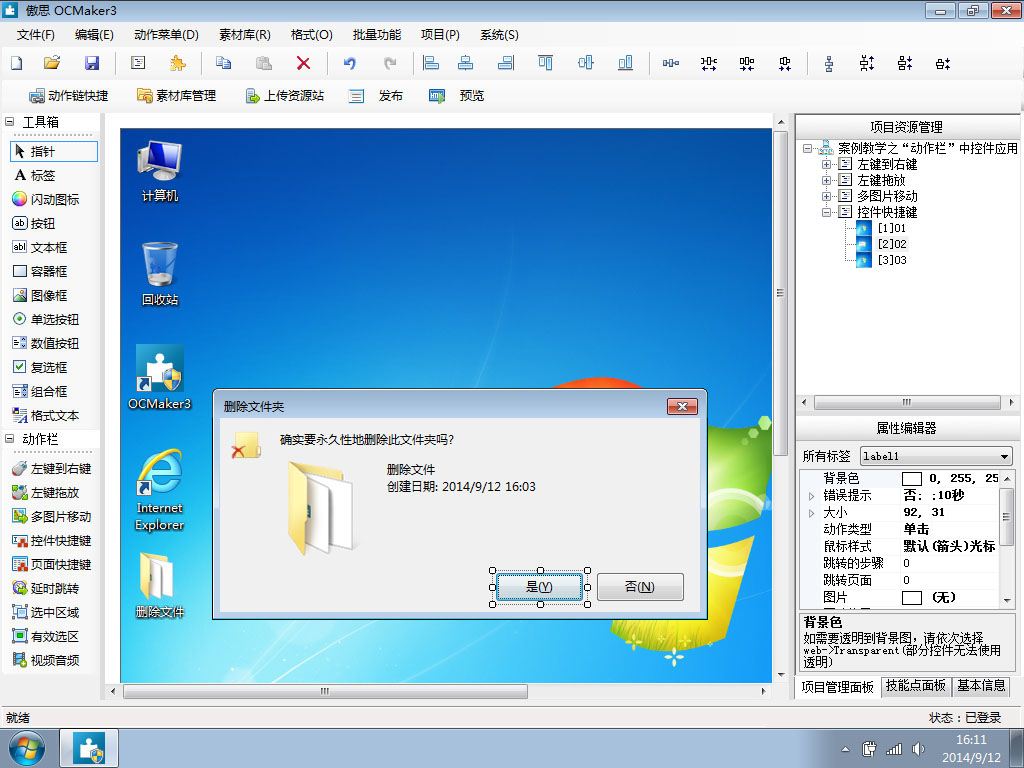This screenshot has width=1024, height=768.
Task: Open a project with the folder icon
Action: (x=52, y=63)
